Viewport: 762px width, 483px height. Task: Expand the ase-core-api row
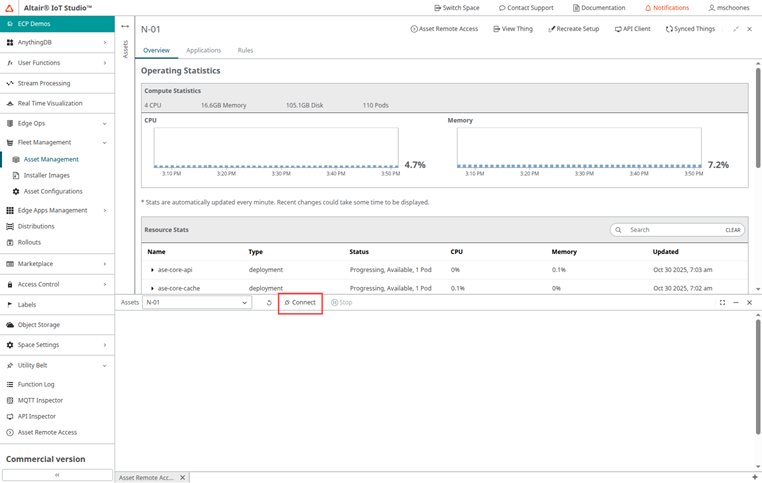tap(152, 270)
